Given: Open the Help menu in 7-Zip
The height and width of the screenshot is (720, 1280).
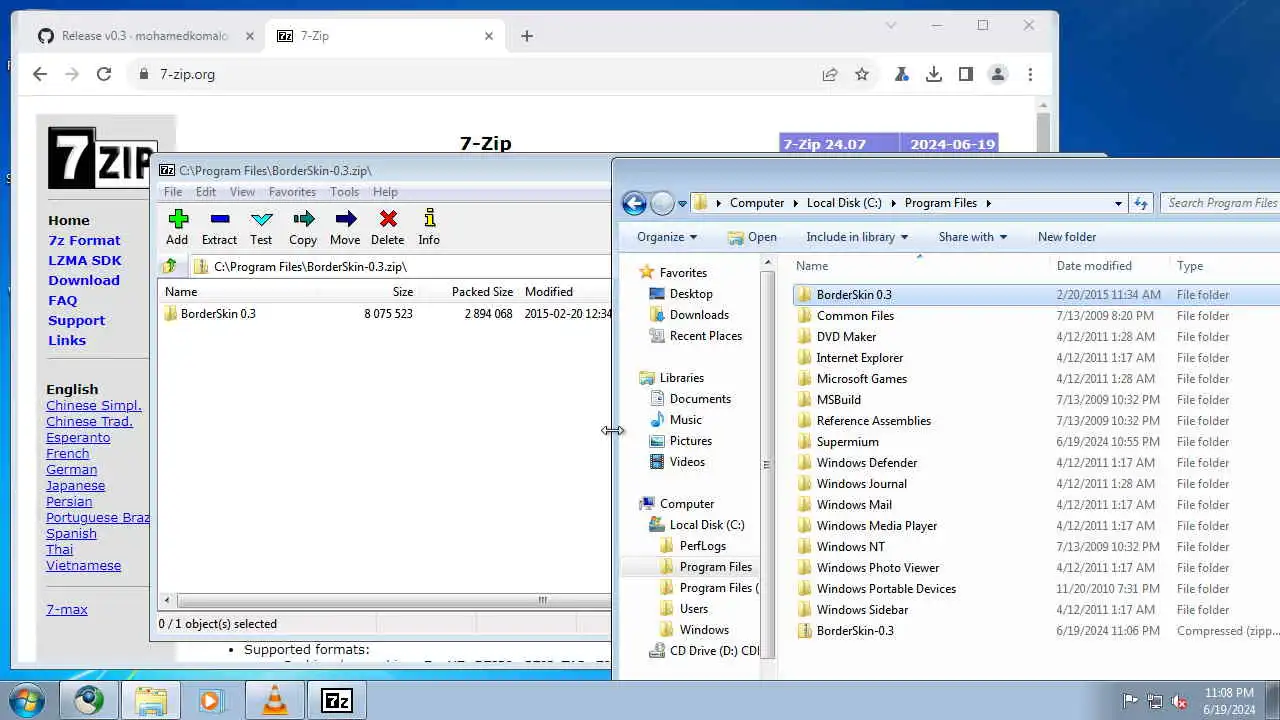Looking at the screenshot, I should 385,192.
